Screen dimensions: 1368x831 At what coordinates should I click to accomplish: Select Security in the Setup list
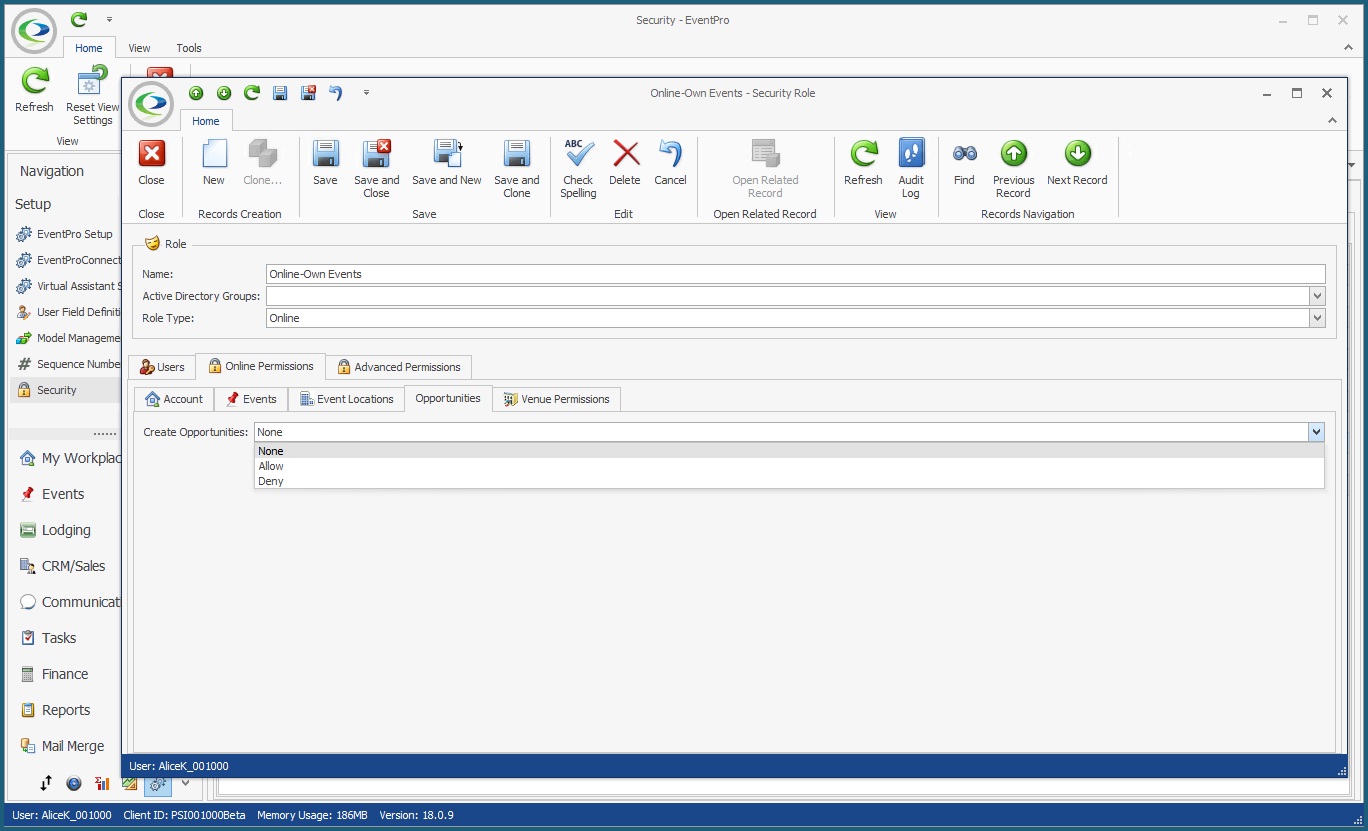pos(66,390)
